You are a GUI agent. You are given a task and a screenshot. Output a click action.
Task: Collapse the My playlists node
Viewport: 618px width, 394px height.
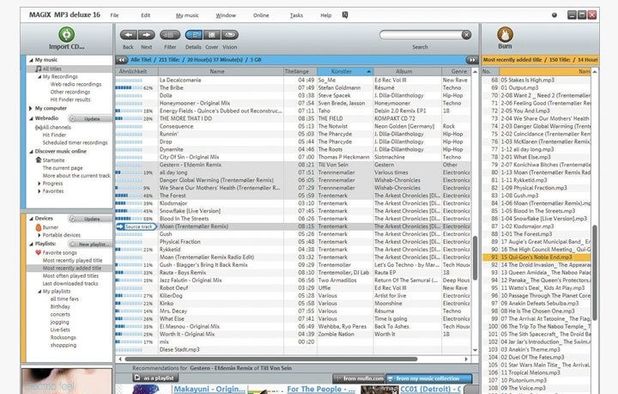(x=39, y=292)
